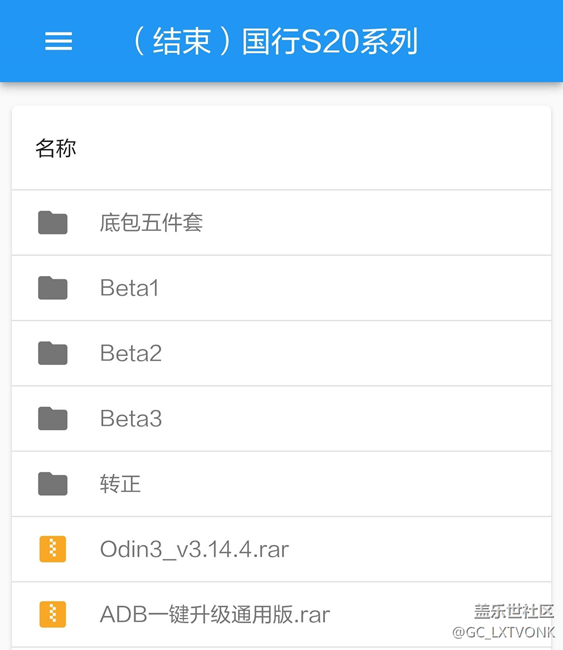Click the ADB一键升级通用版.rar archive icon
The height and width of the screenshot is (650, 563).
click(x=53, y=614)
